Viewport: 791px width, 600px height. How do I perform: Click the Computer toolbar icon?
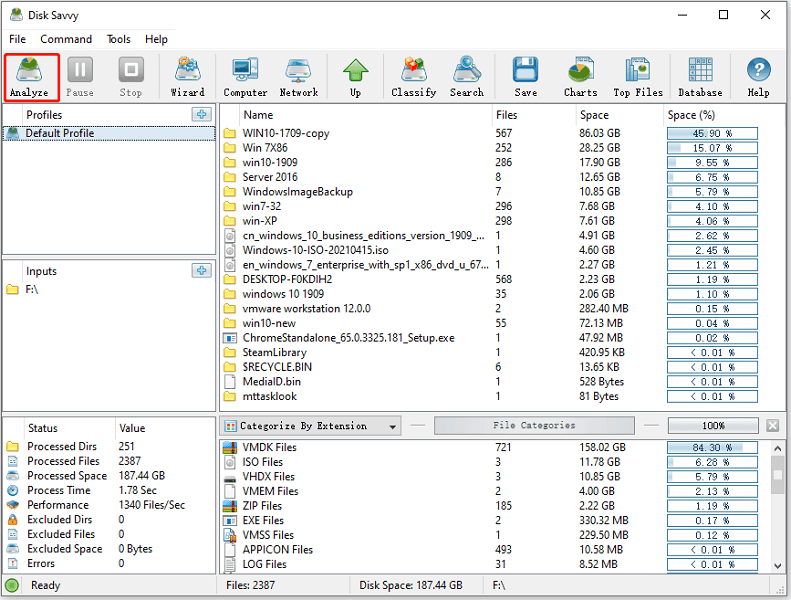point(245,77)
